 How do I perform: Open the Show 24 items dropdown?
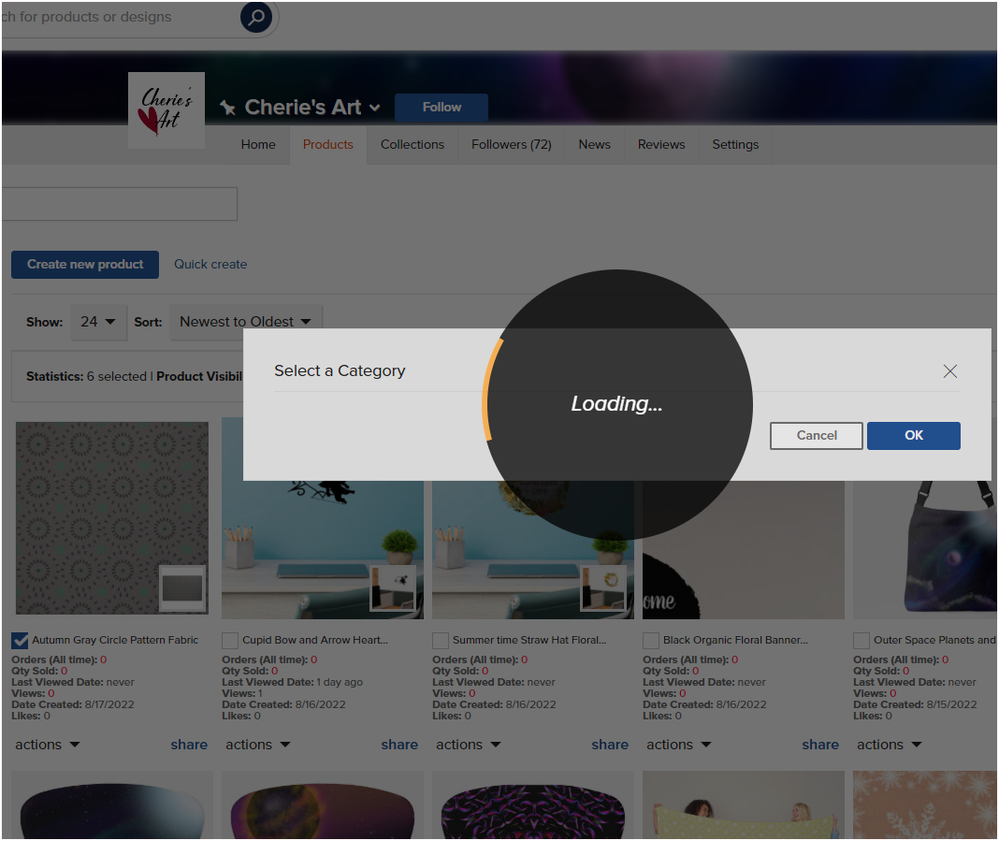pyautogui.click(x=98, y=322)
